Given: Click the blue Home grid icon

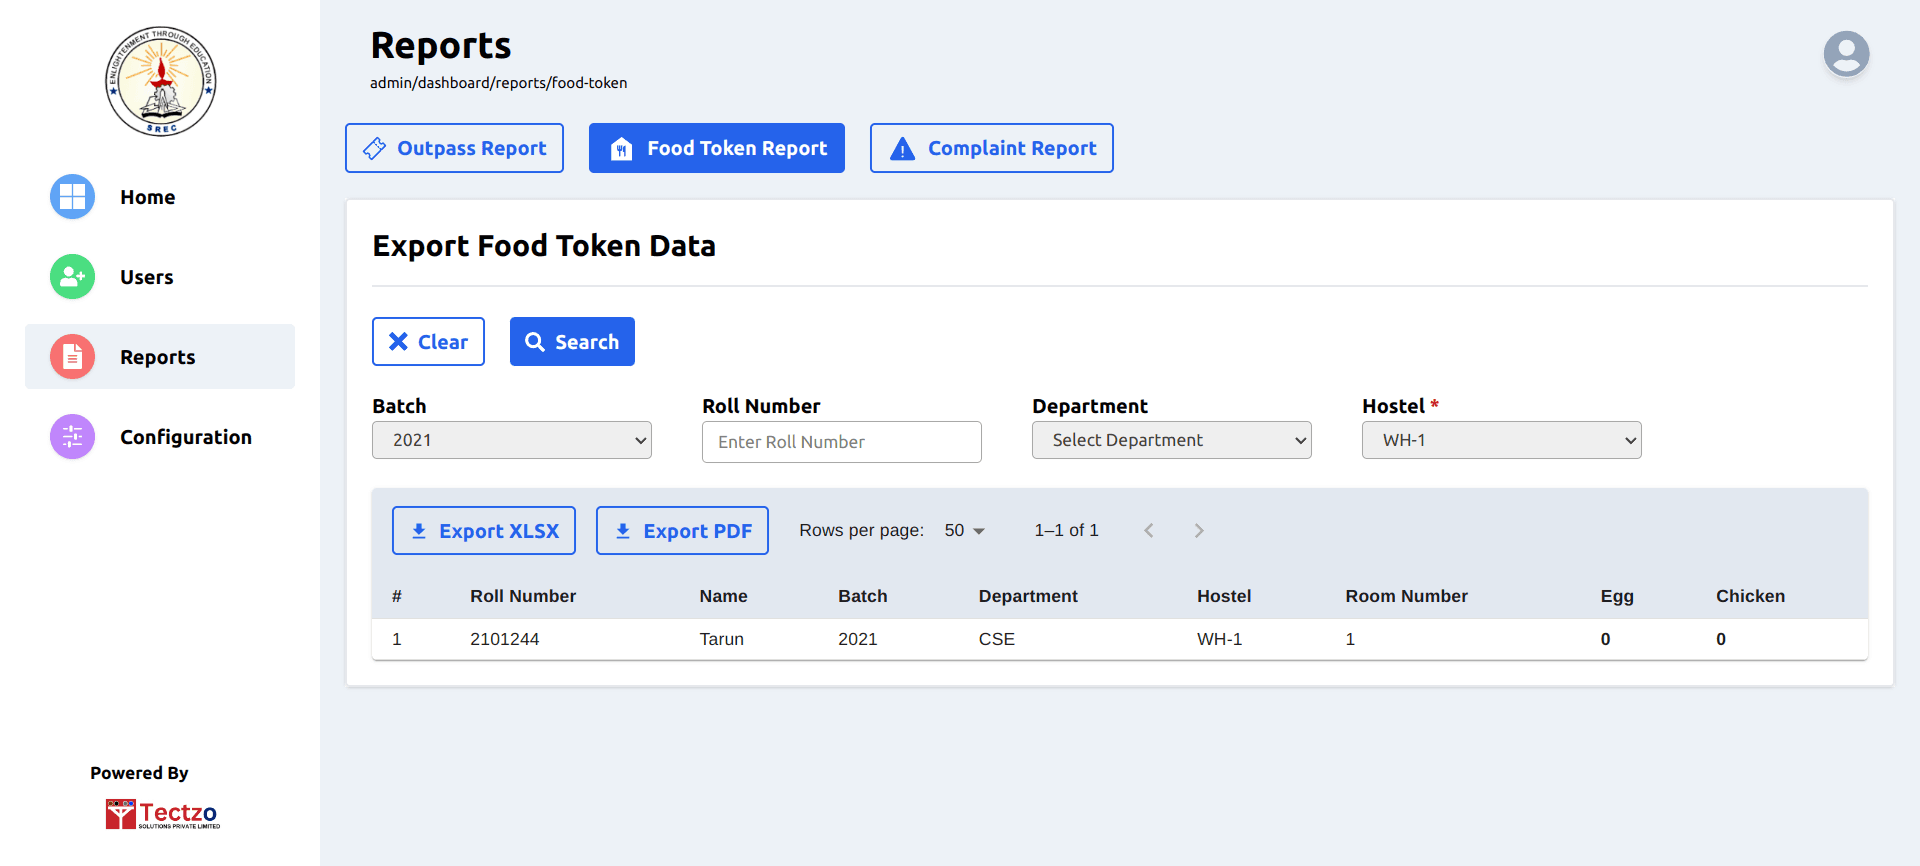Looking at the screenshot, I should [72, 197].
